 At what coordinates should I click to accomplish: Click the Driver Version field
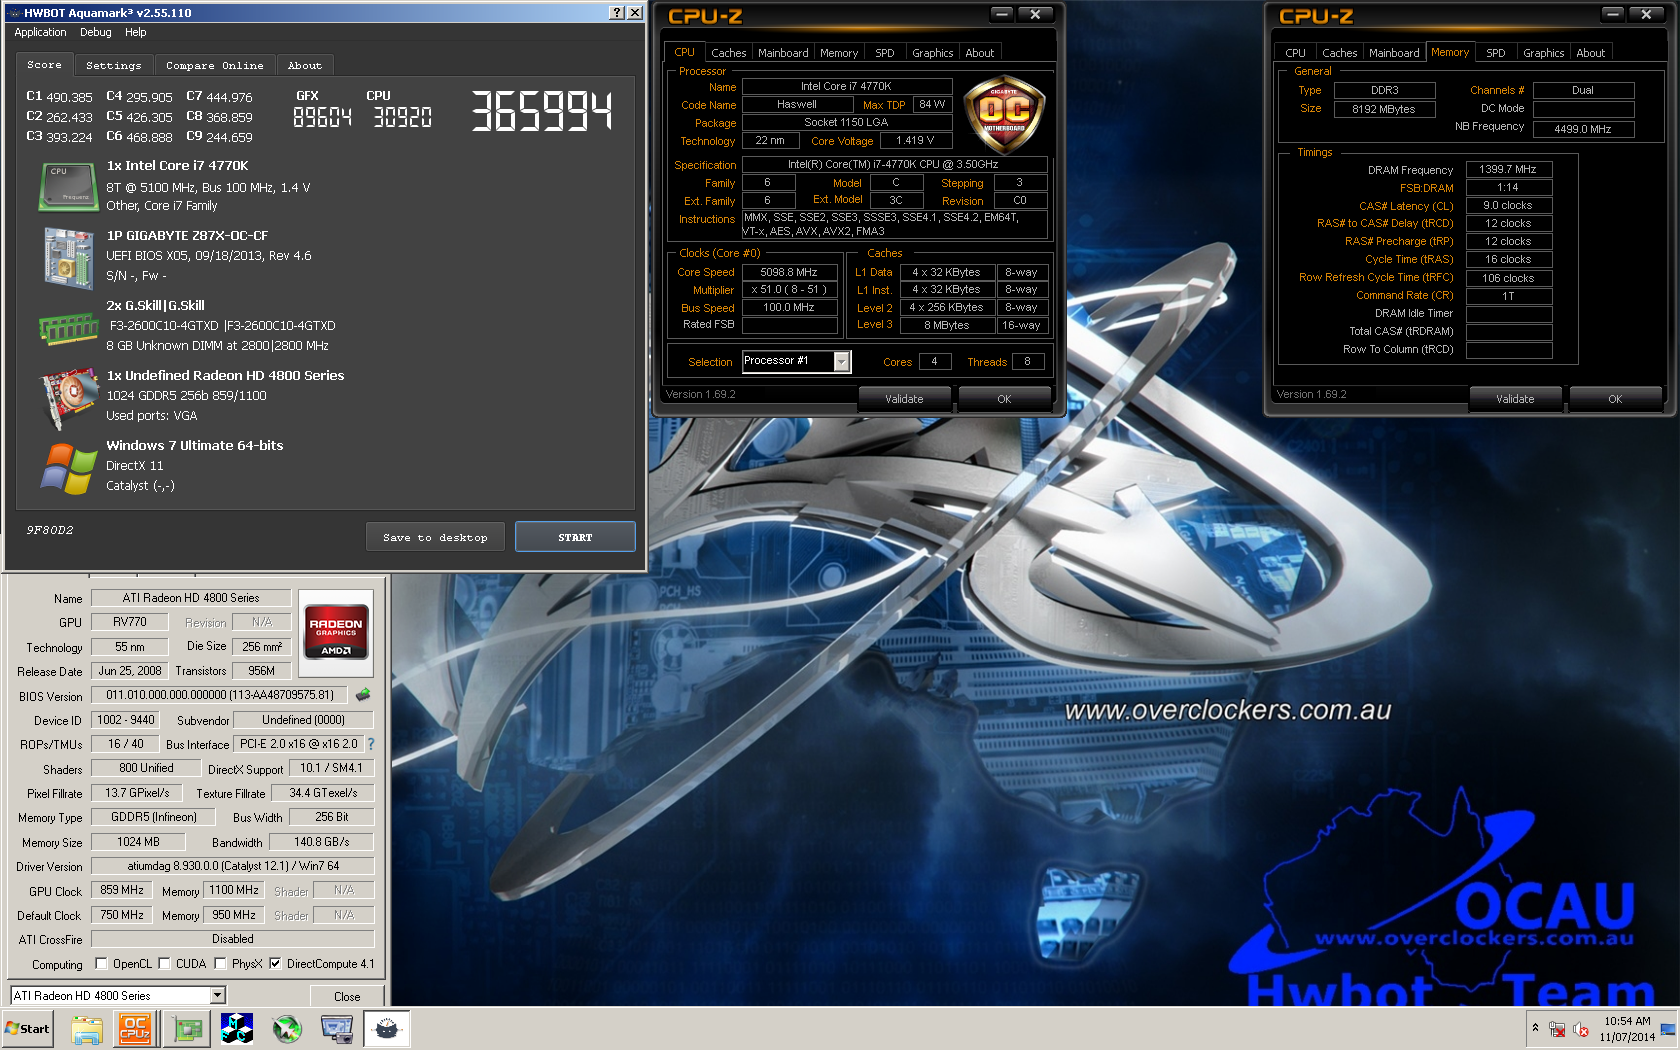[233, 866]
